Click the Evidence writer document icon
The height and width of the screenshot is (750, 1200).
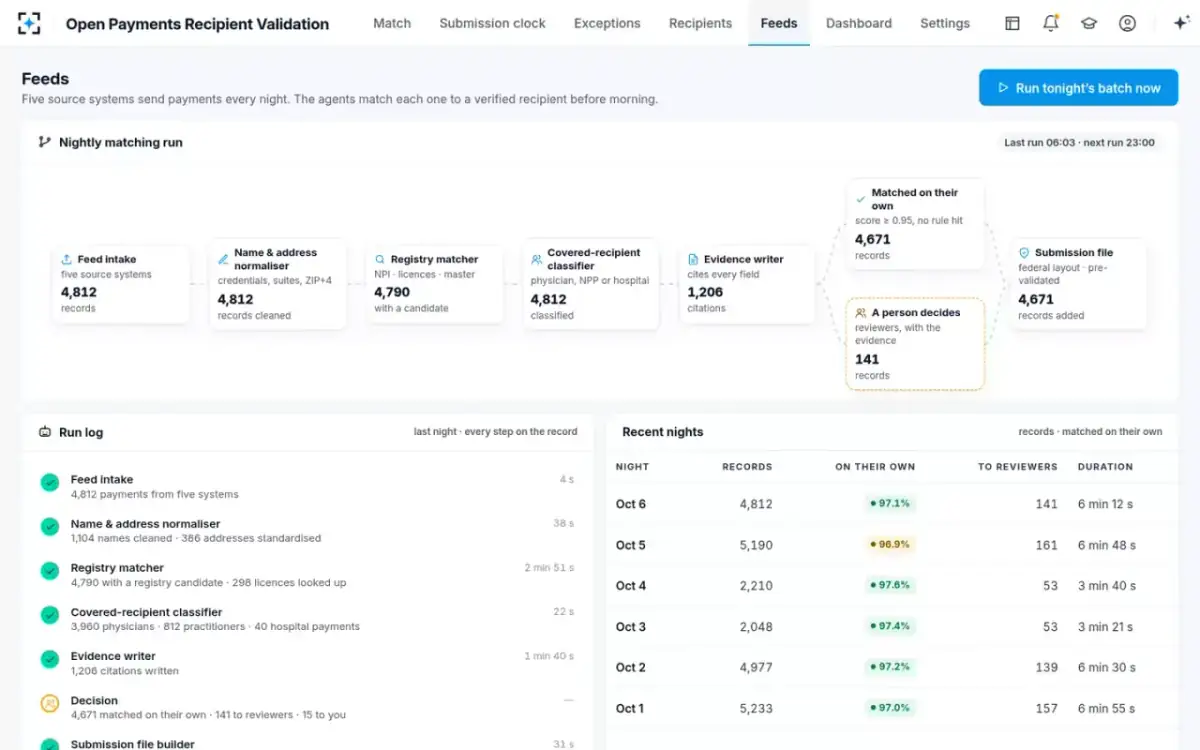693,259
